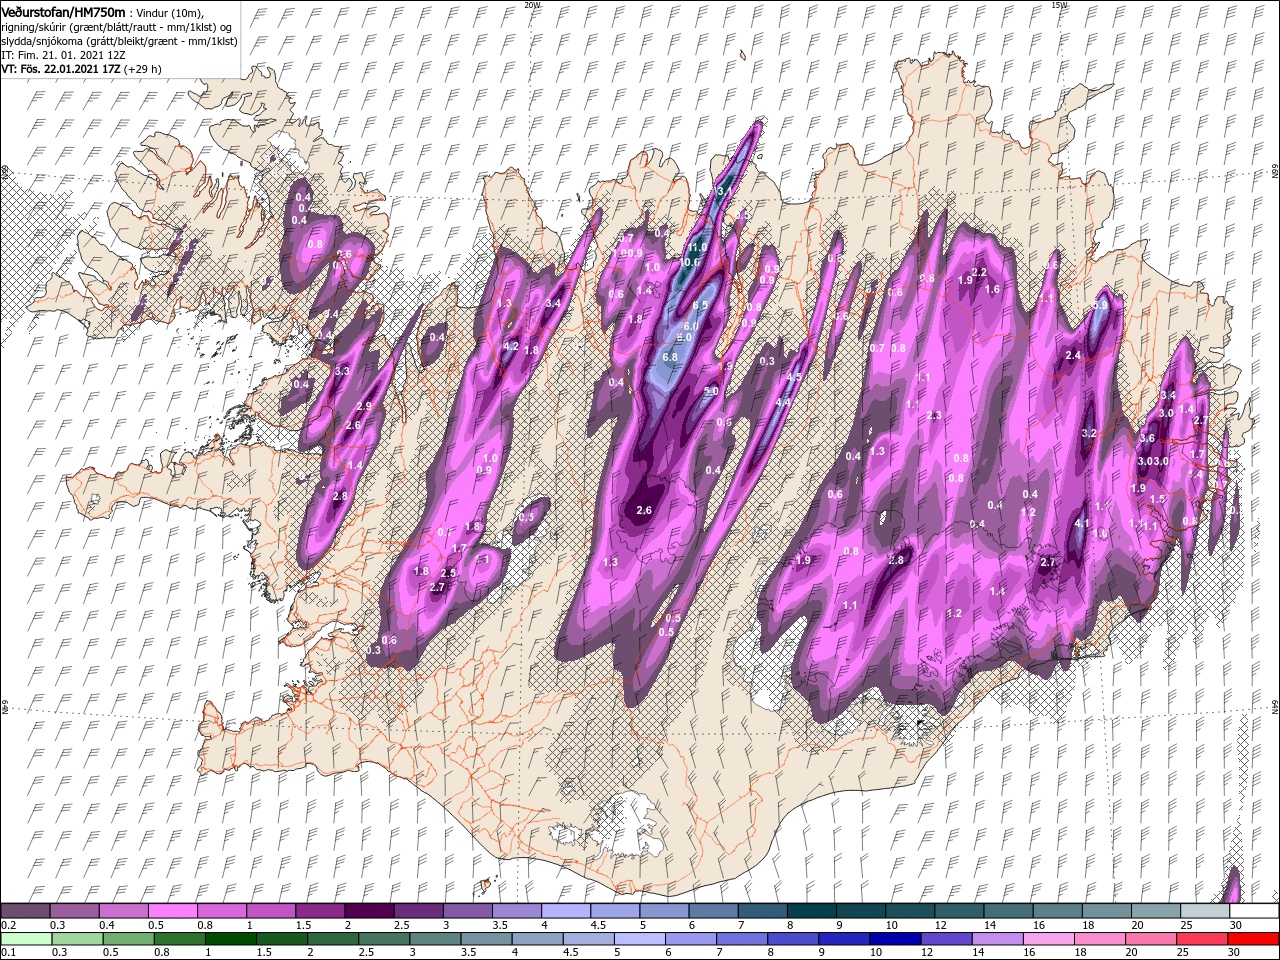Viewport: 1280px width, 960px height.
Task: Click the '0.1' label in the lower rain legend
Action: tap(8, 953)
